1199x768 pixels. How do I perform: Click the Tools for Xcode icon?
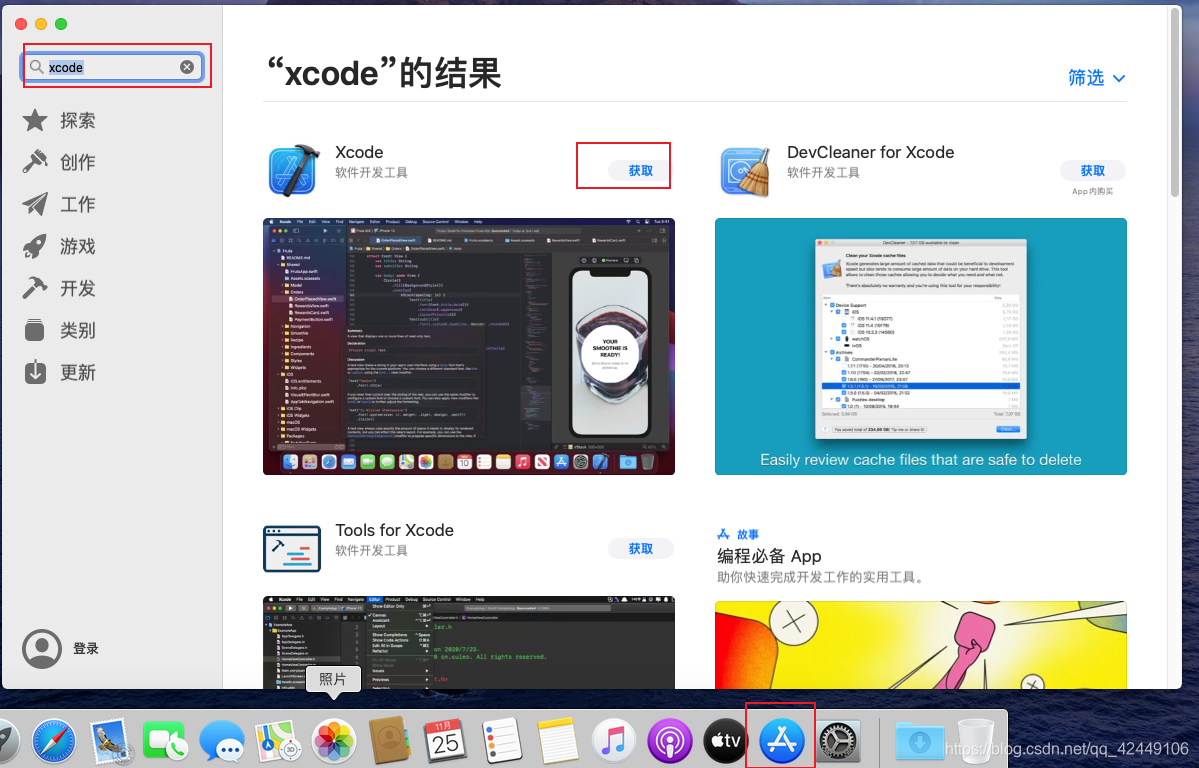point(291,548)
